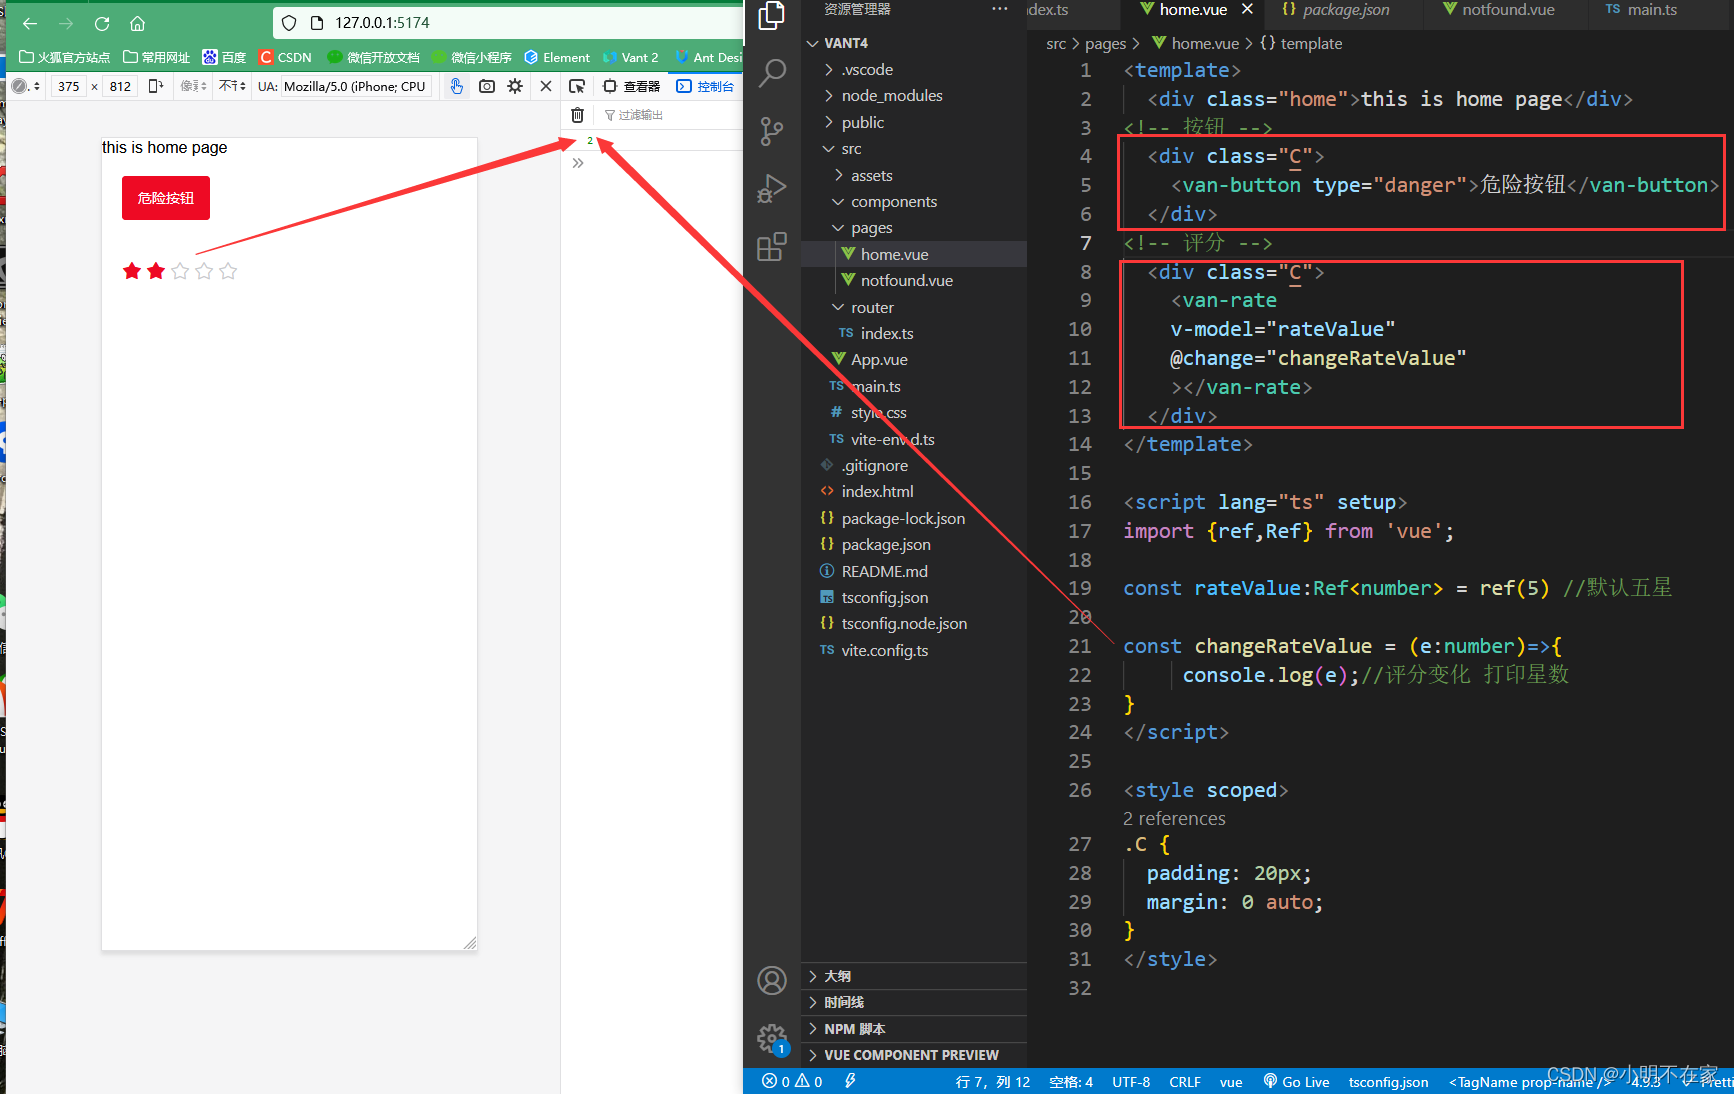Close responsive design mode
Screen dimensions: 1734x1094
(x=546, y=86)
